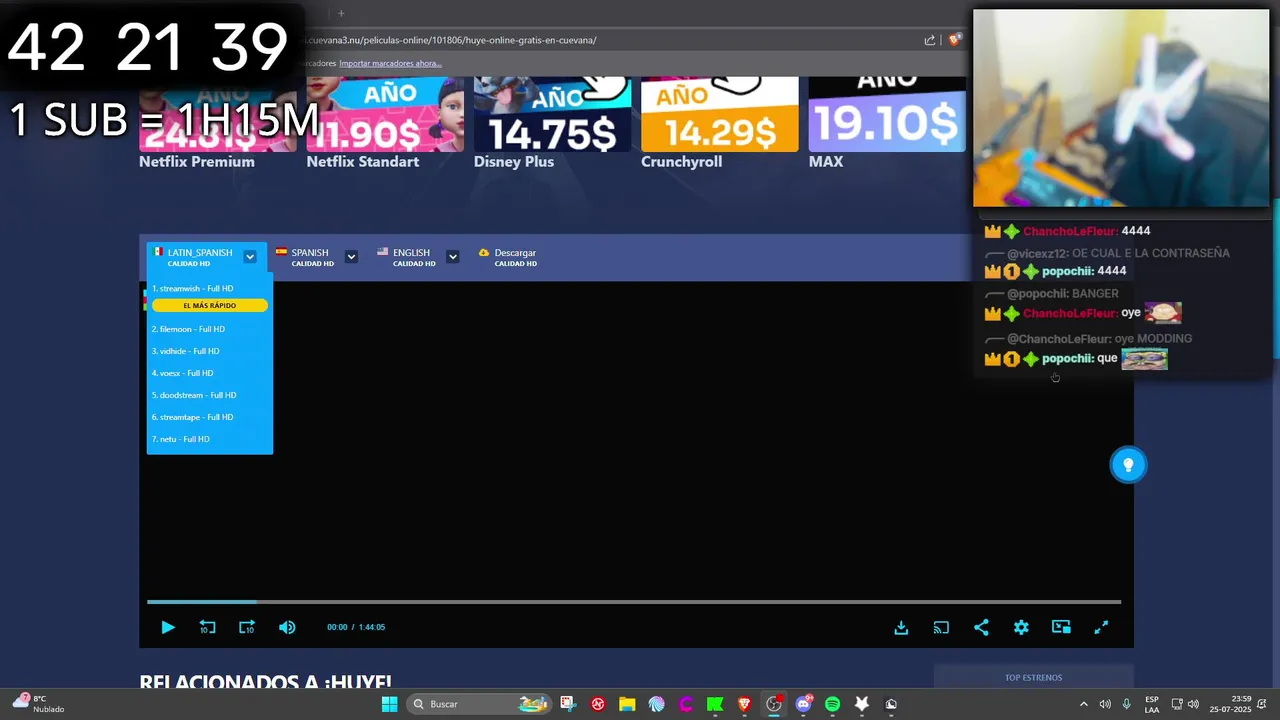
Task: Open the player share icon
Action: point(981,627)
